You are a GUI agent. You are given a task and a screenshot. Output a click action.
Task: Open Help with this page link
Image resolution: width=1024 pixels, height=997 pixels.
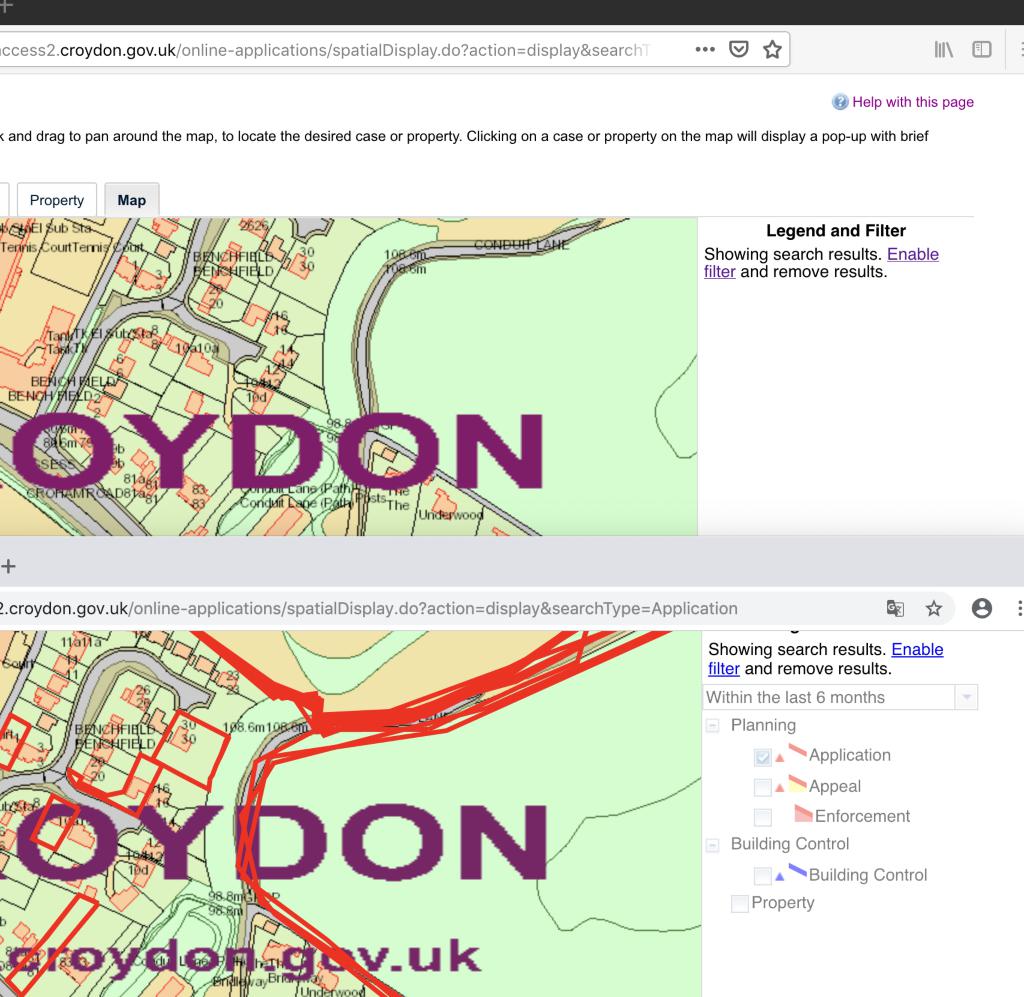[x=912, y=102]
